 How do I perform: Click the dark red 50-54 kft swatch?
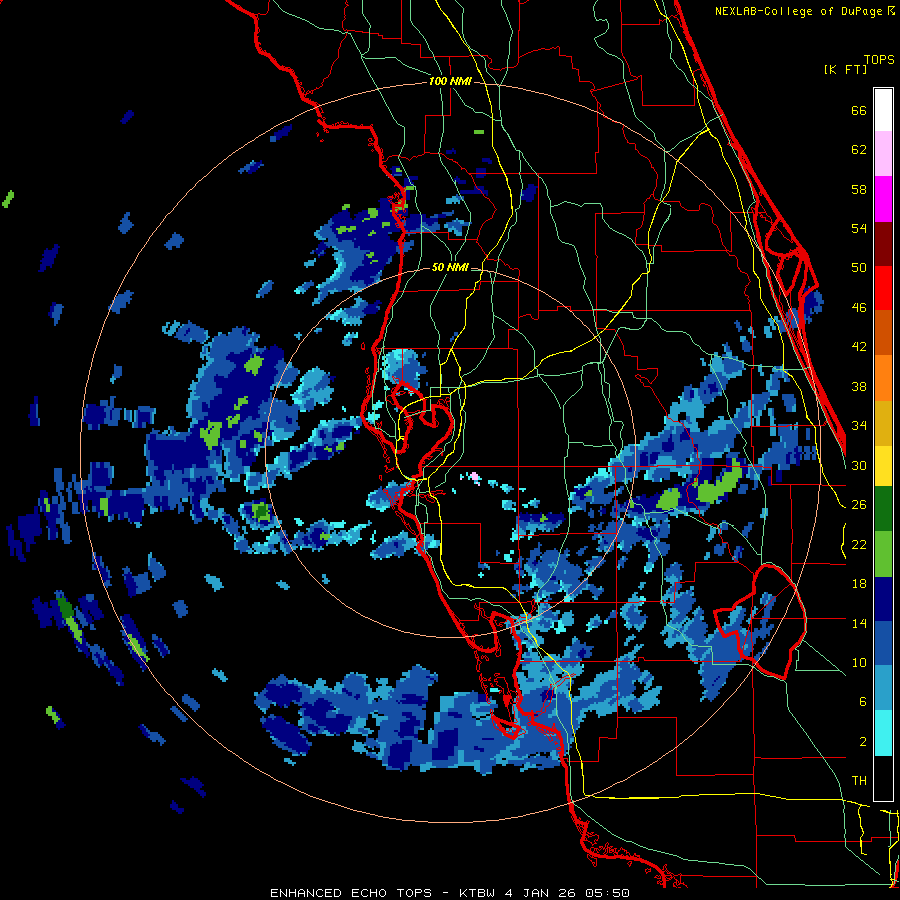(x=883, y=244)
